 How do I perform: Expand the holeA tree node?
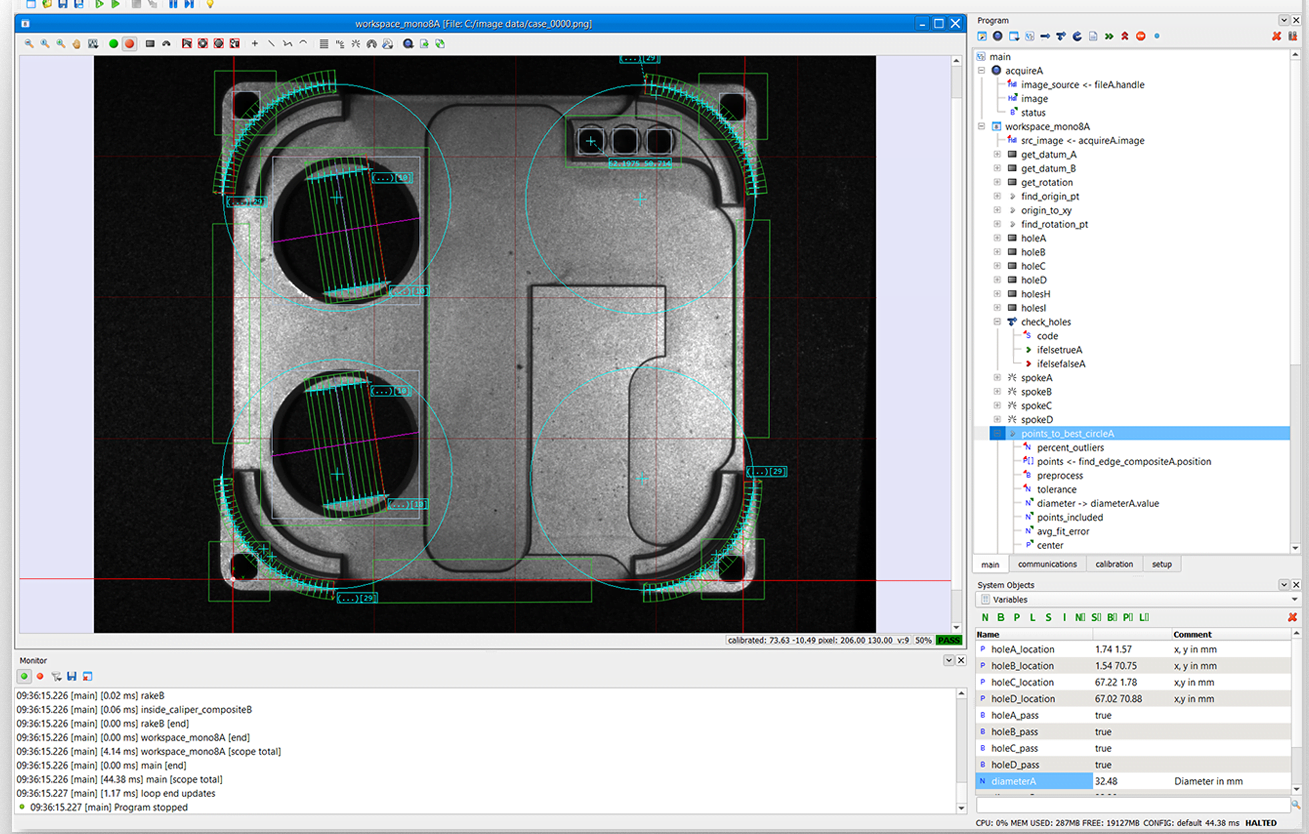click(997, 239)
